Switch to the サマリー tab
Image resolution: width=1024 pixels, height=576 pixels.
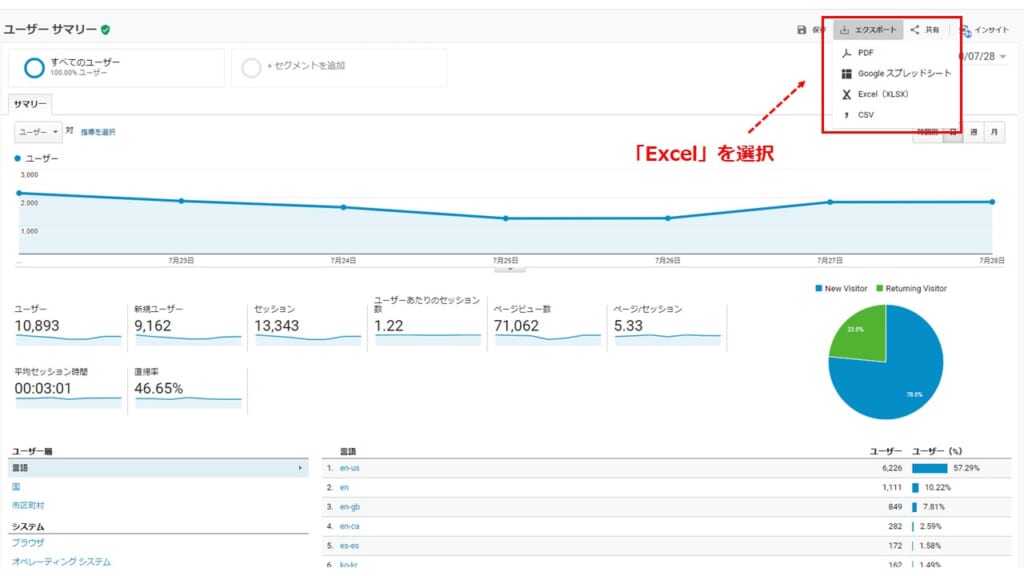(30, 104)
